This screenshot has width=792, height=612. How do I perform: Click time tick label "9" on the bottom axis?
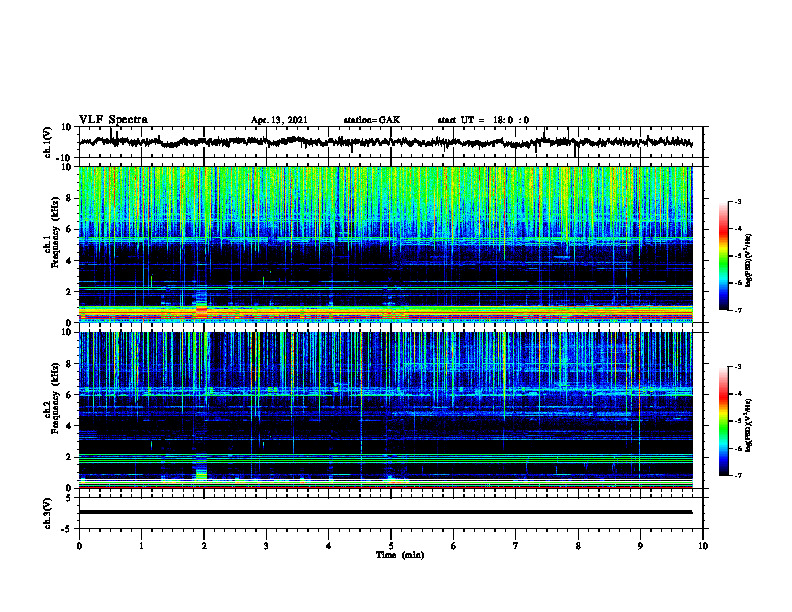pyautogui.click(x=640, y=546)
